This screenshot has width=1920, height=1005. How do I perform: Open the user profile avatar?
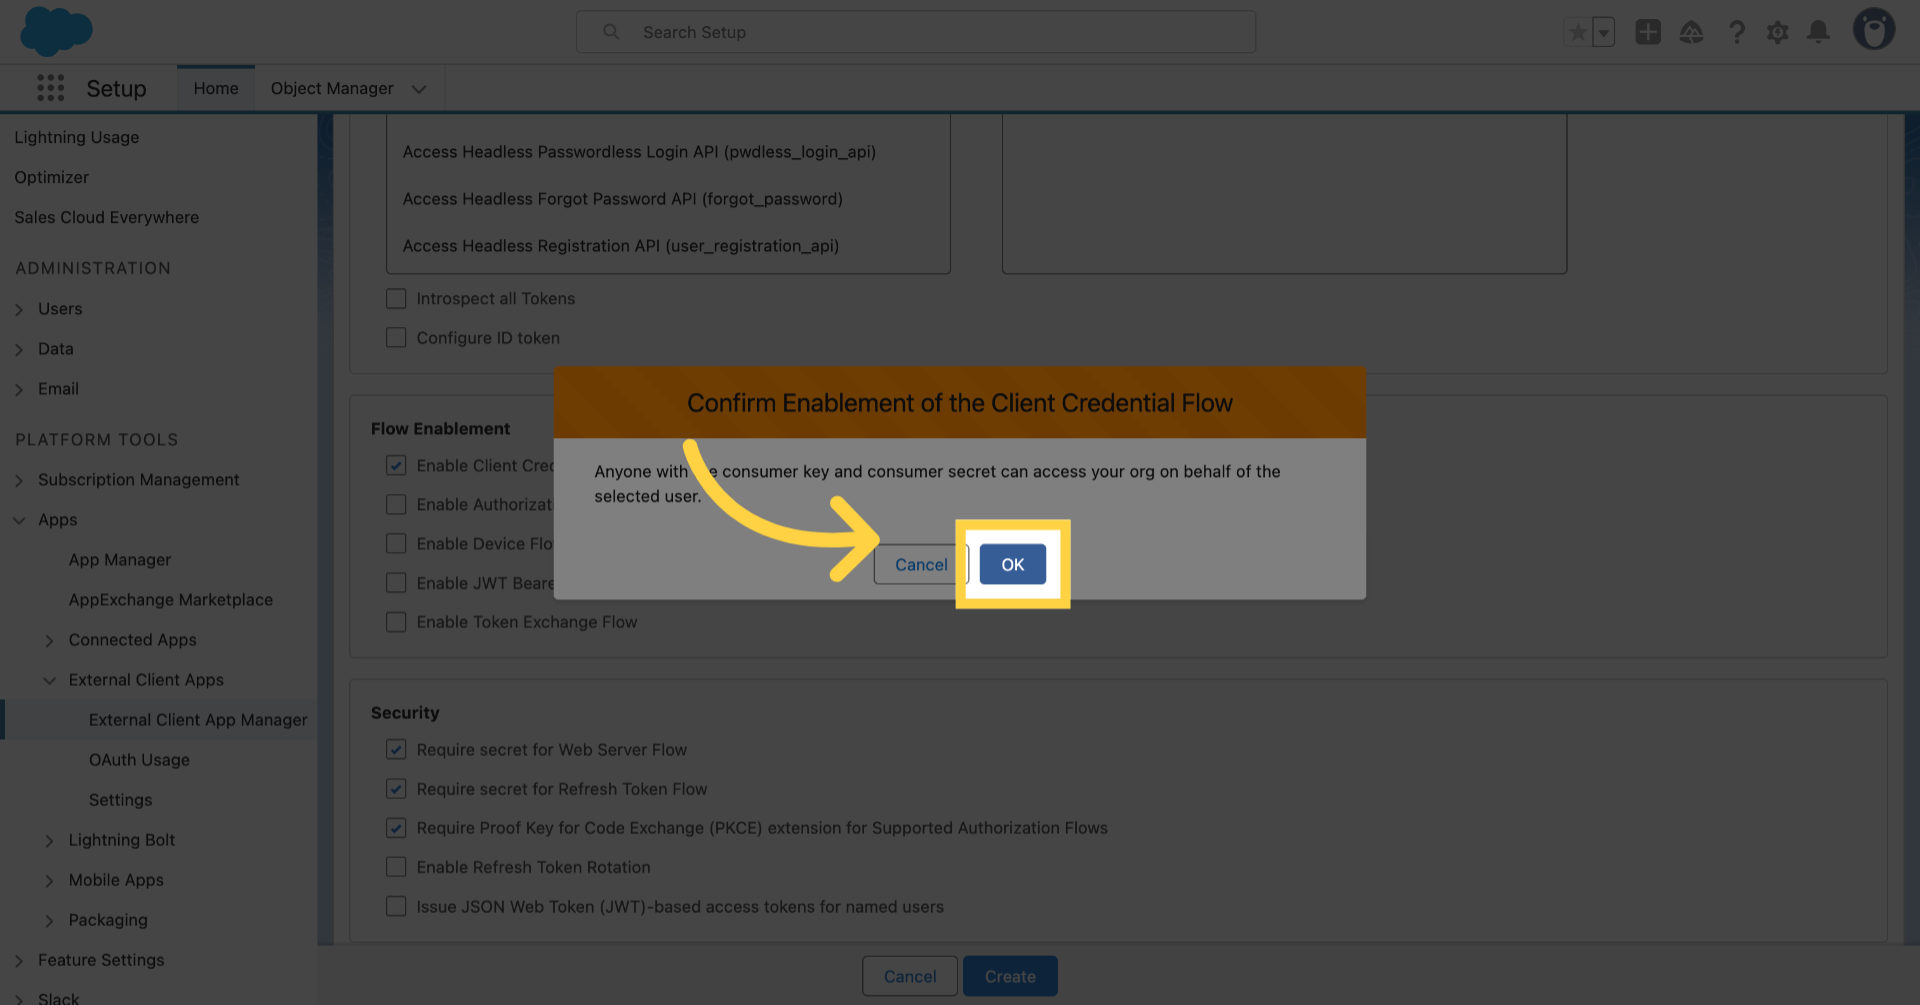(x=1874, y=30)
